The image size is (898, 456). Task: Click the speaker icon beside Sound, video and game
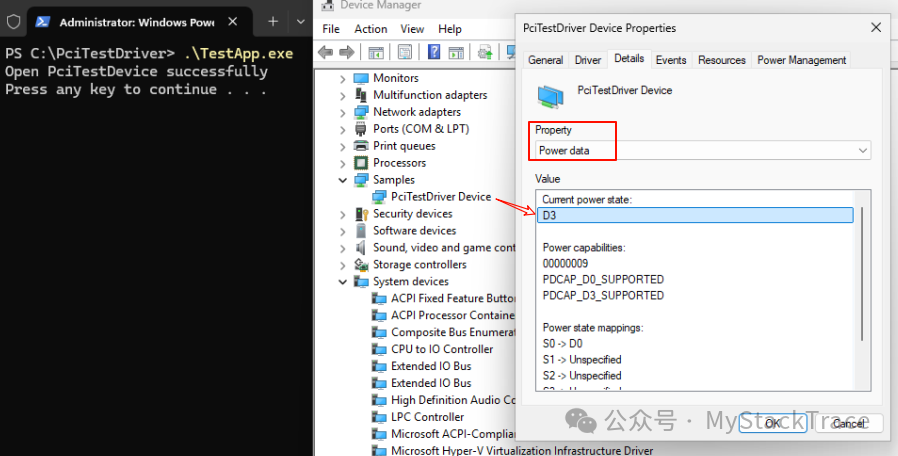point(361,247)
